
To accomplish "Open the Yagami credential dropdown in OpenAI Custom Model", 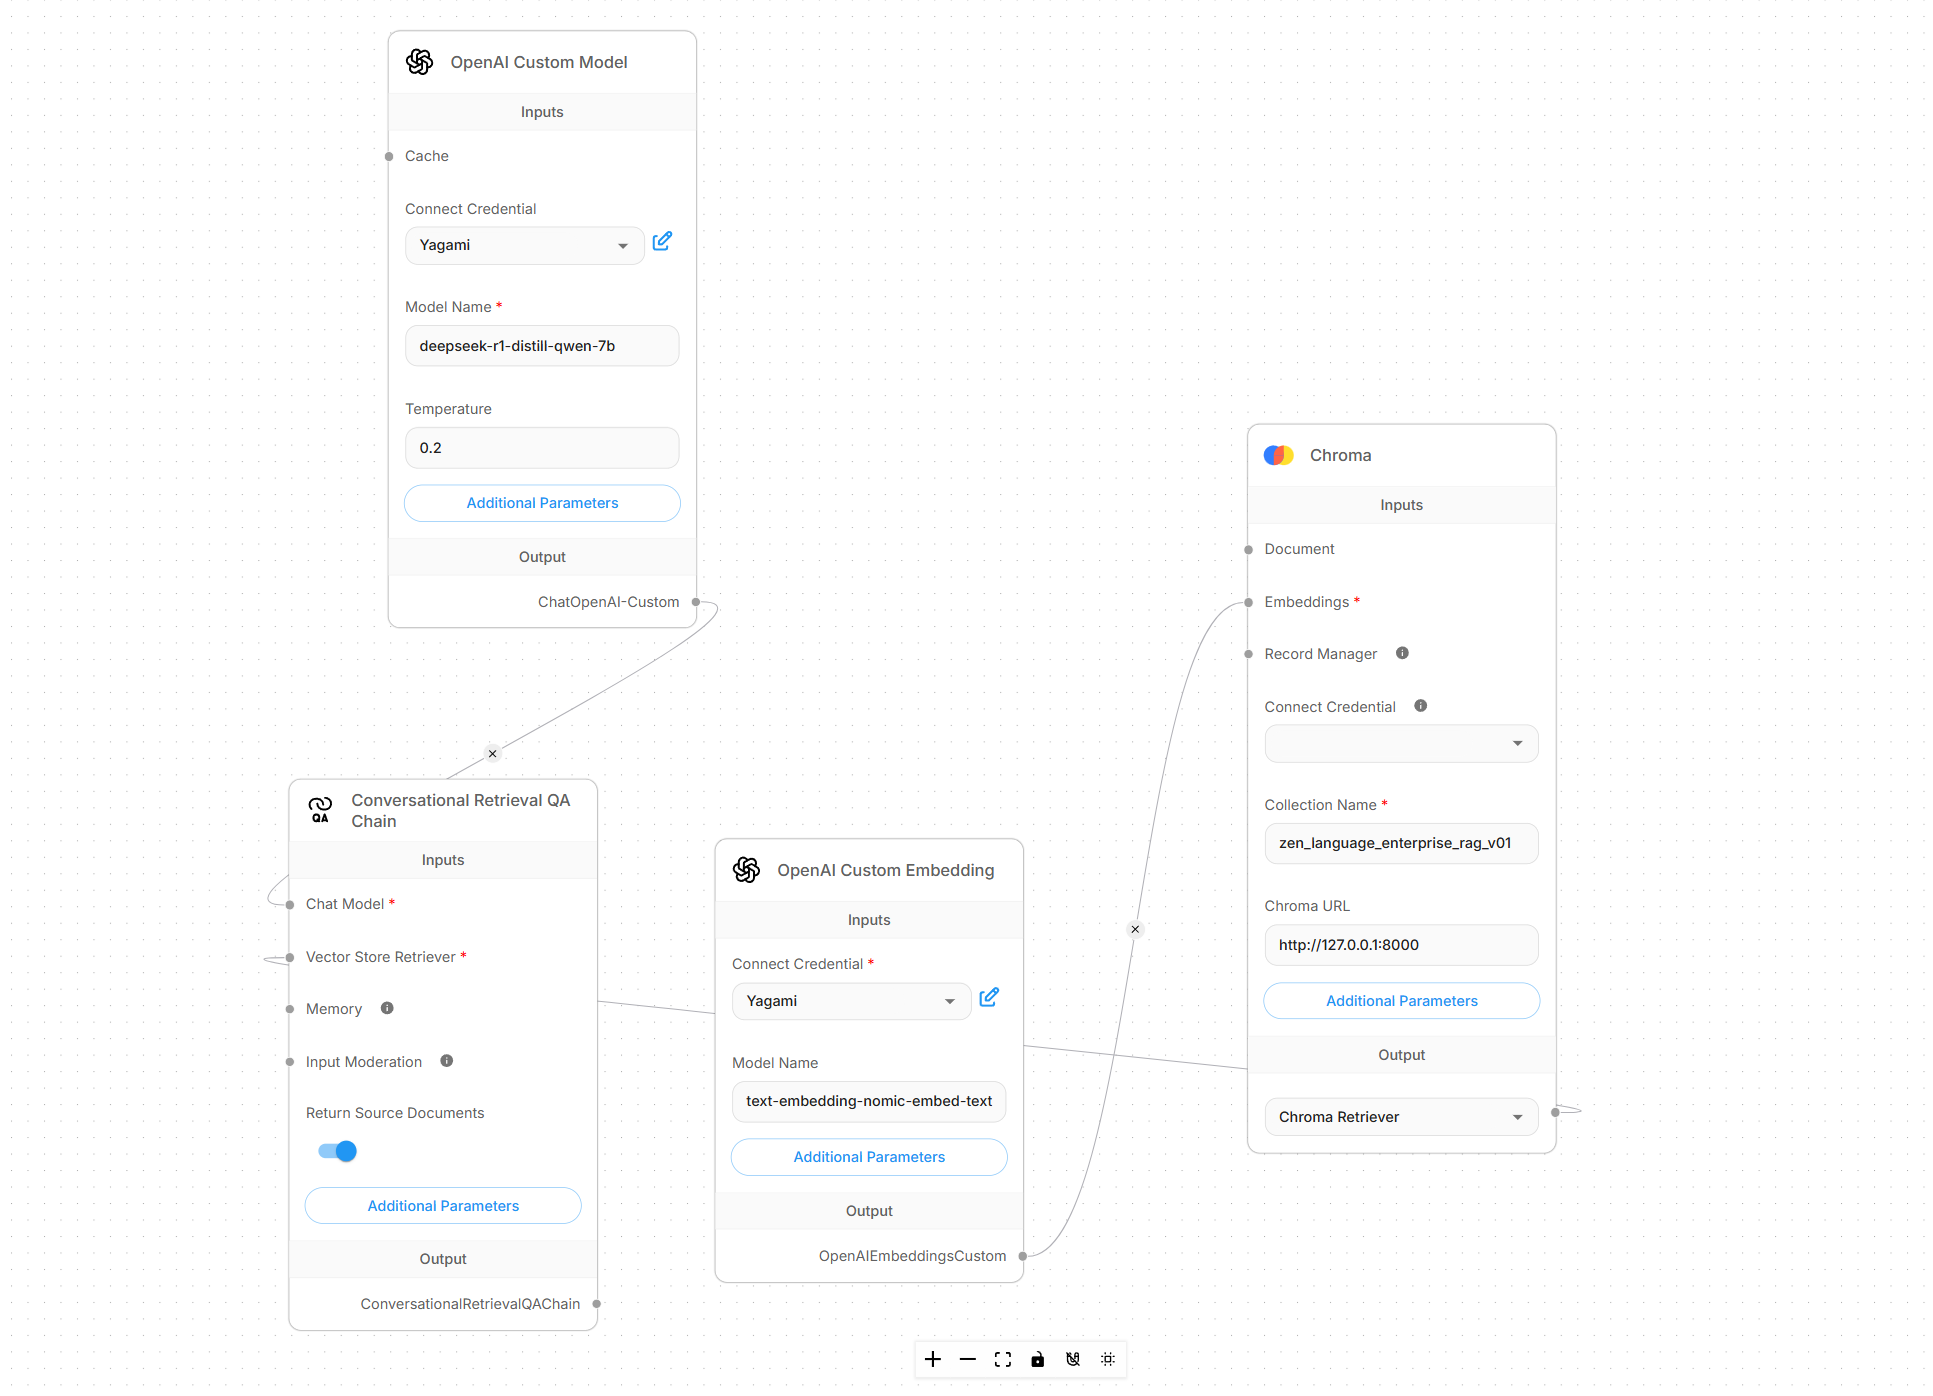I will (x=524, y=245).
